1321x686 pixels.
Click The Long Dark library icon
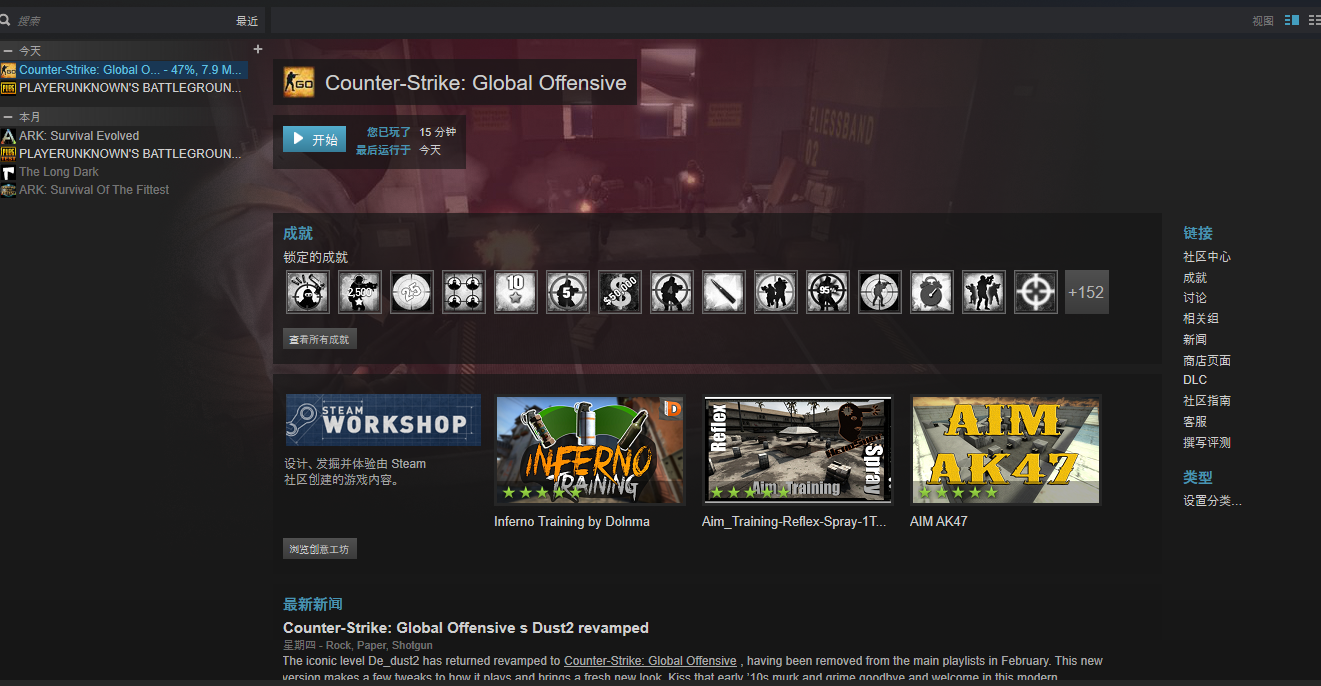[x=8, y=172]
